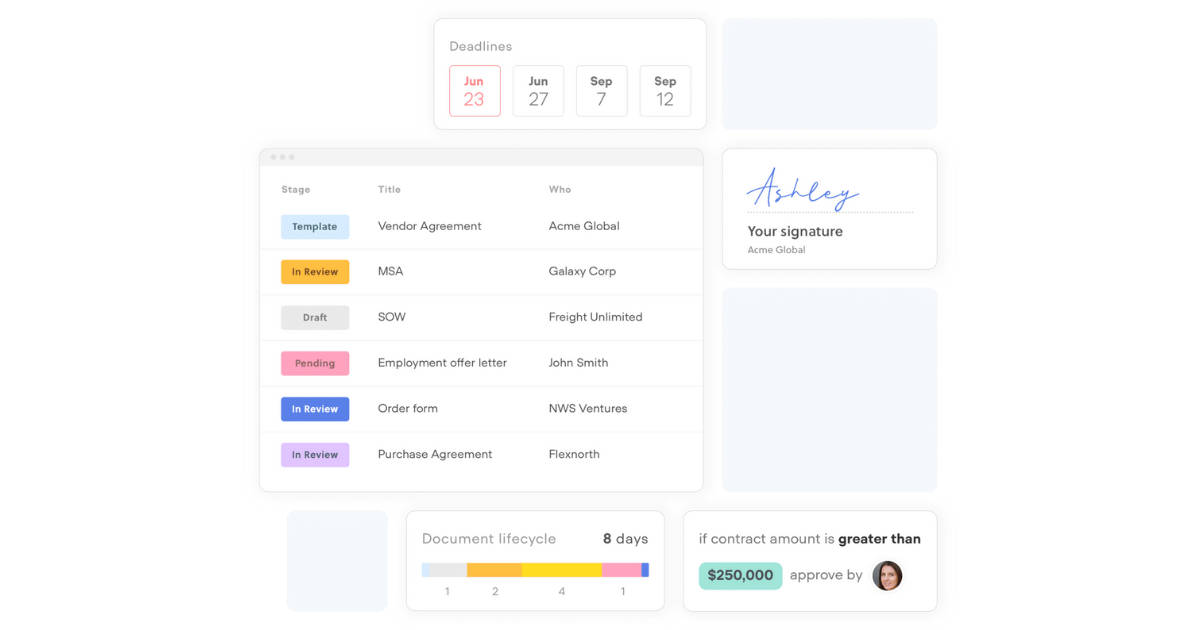This screenshot has width=1200, height=630.
Task: Click the orange In Review badge beside MSA
Action: pos(315,271)
